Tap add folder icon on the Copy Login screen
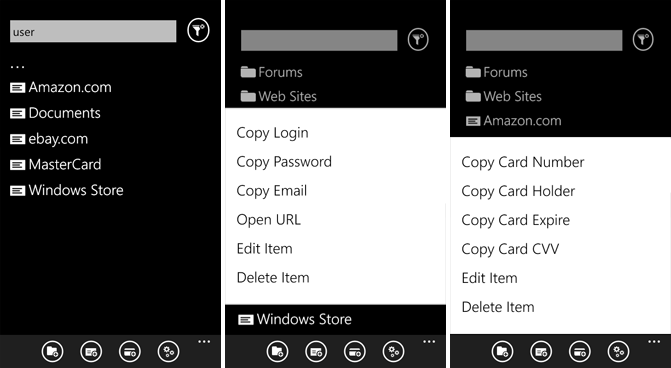Image resolution: width=671 pixels, height=368 pixels. click(277, 352)
